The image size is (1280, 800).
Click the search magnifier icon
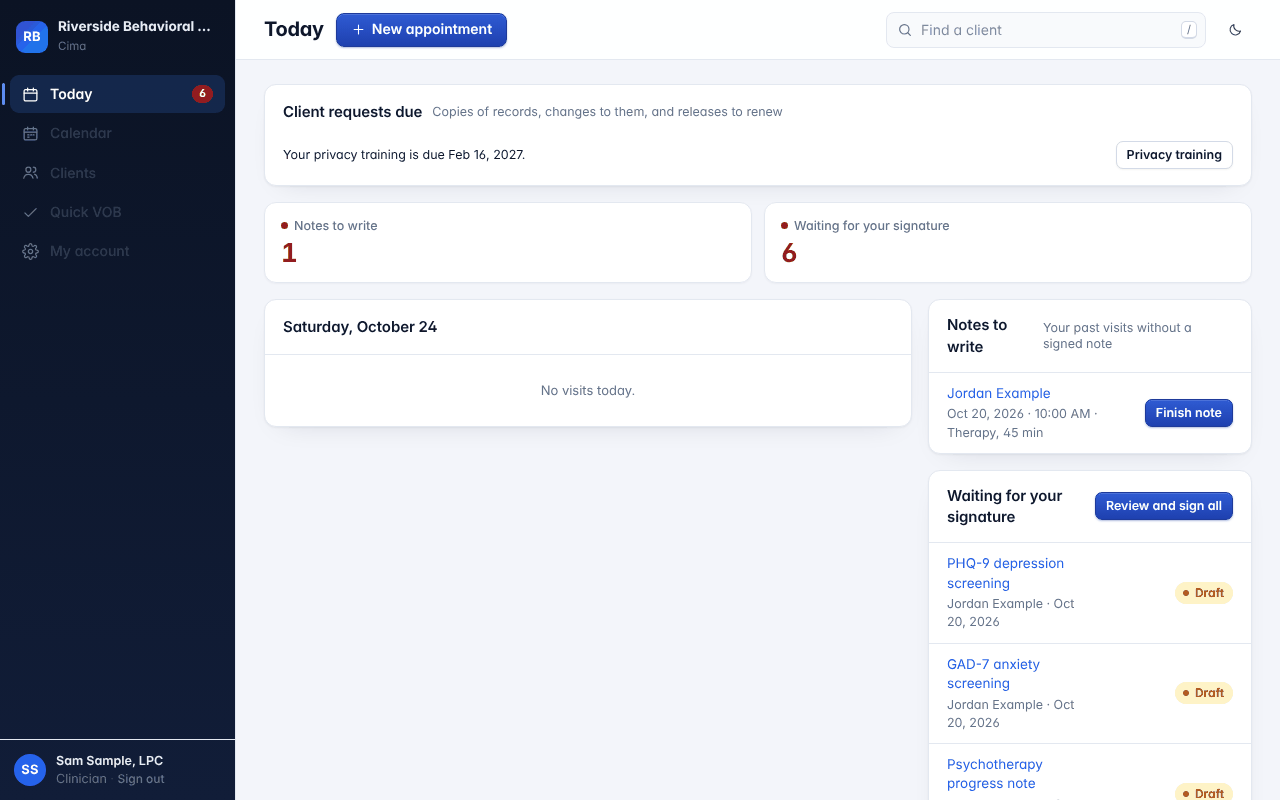[x=905, y=30]
